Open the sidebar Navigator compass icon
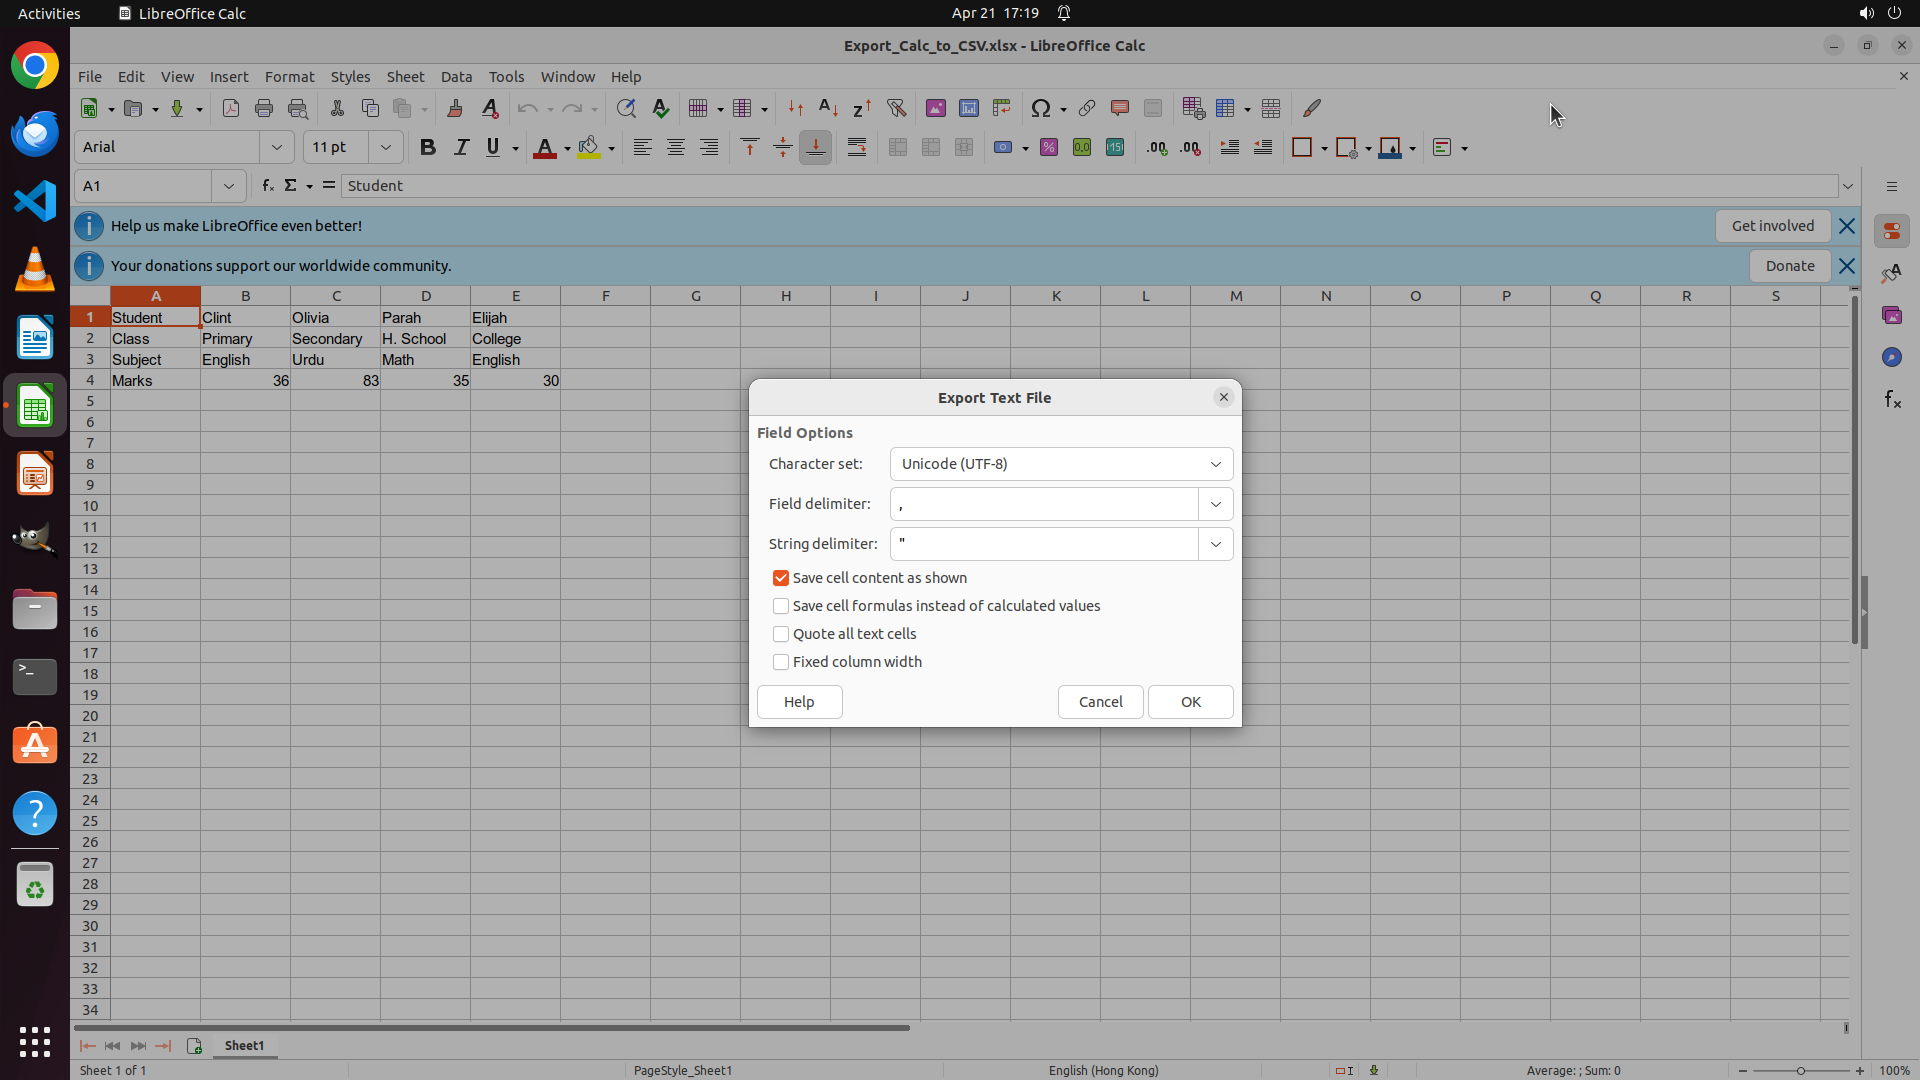The height and width of the screenshot is (1080, 1920). click(x=1891, y=357)
